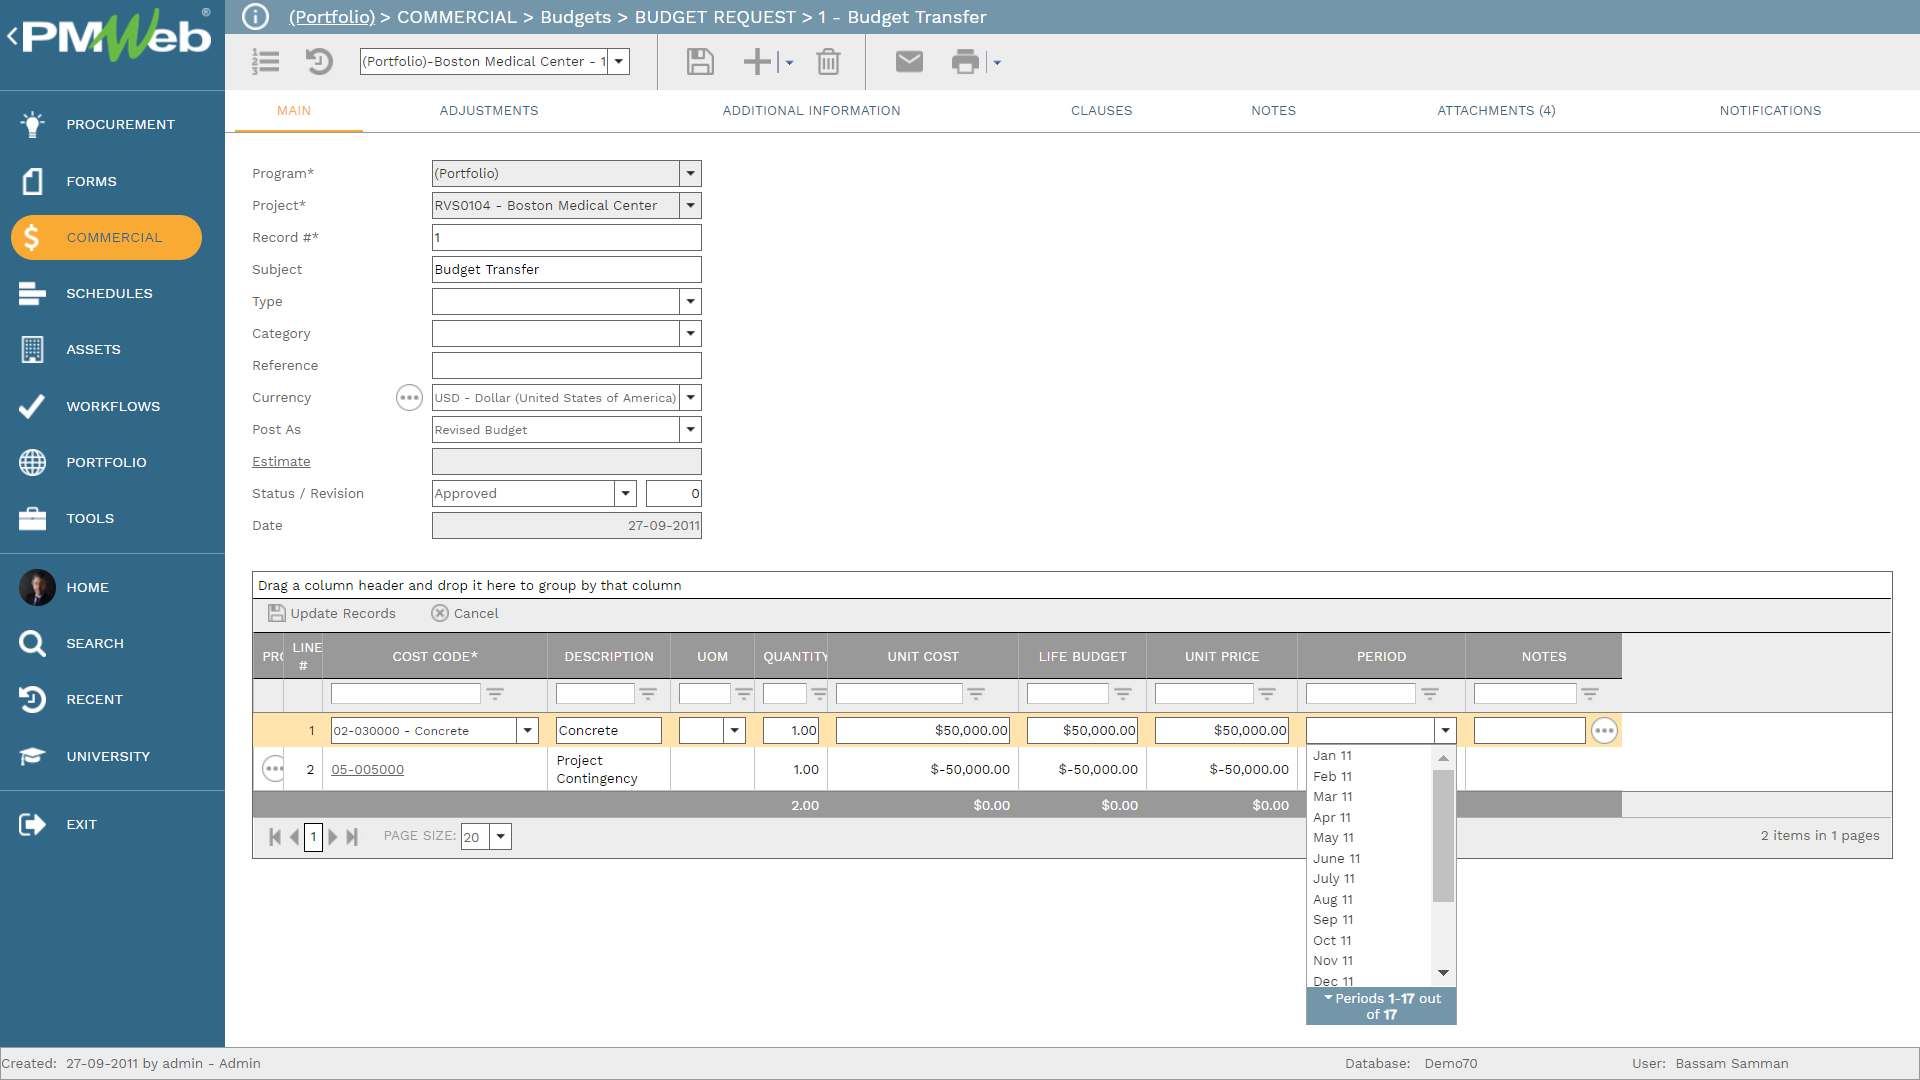Open the Category dropdown

(690, 333)
